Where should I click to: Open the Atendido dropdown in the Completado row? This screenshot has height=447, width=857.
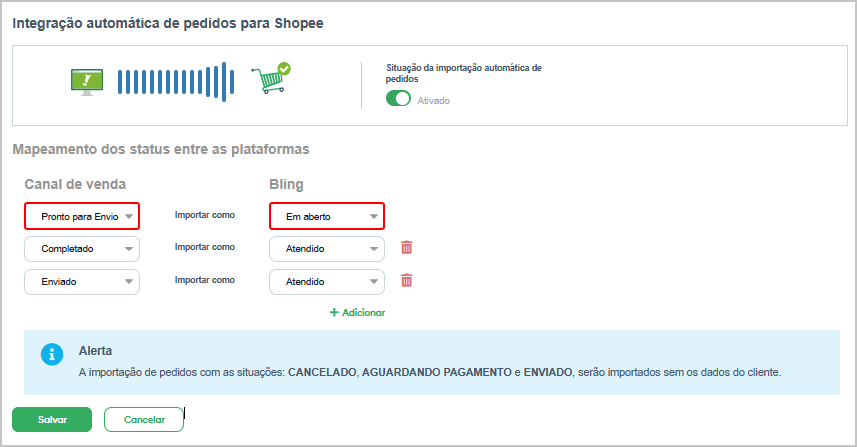327,249
